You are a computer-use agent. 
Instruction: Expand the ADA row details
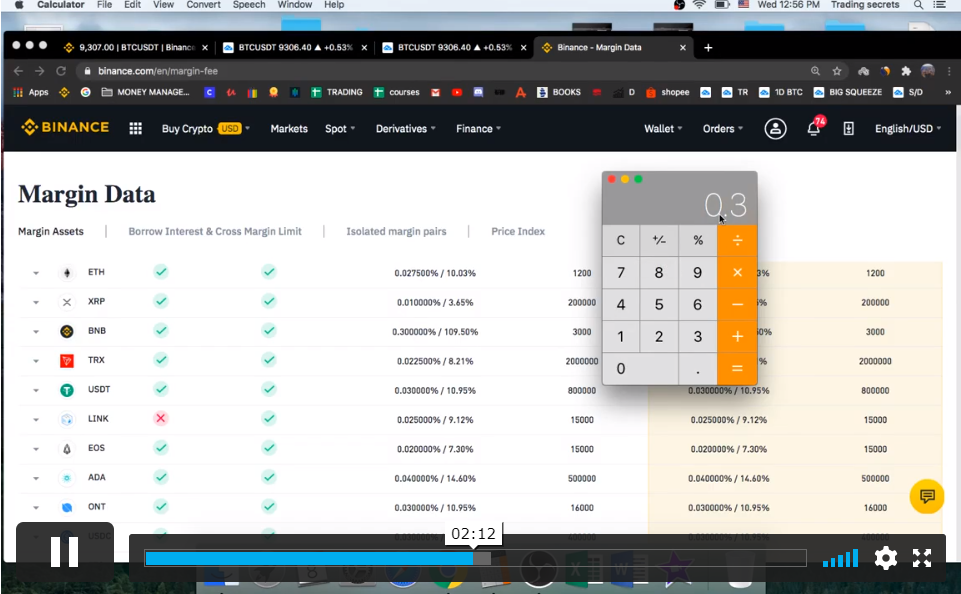(x=36, y=478)
